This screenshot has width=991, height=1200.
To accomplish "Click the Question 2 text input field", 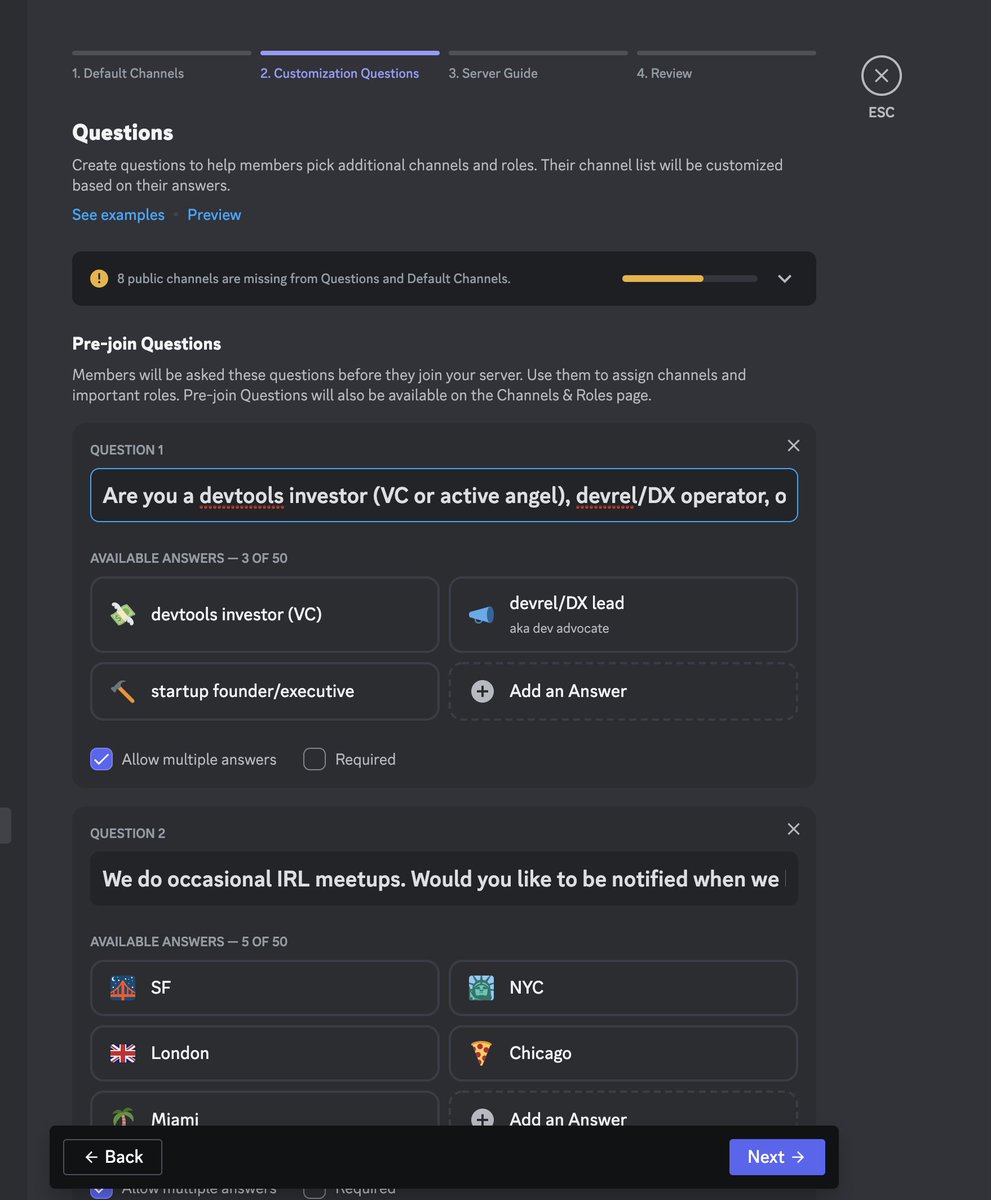I will click(444, 879).
